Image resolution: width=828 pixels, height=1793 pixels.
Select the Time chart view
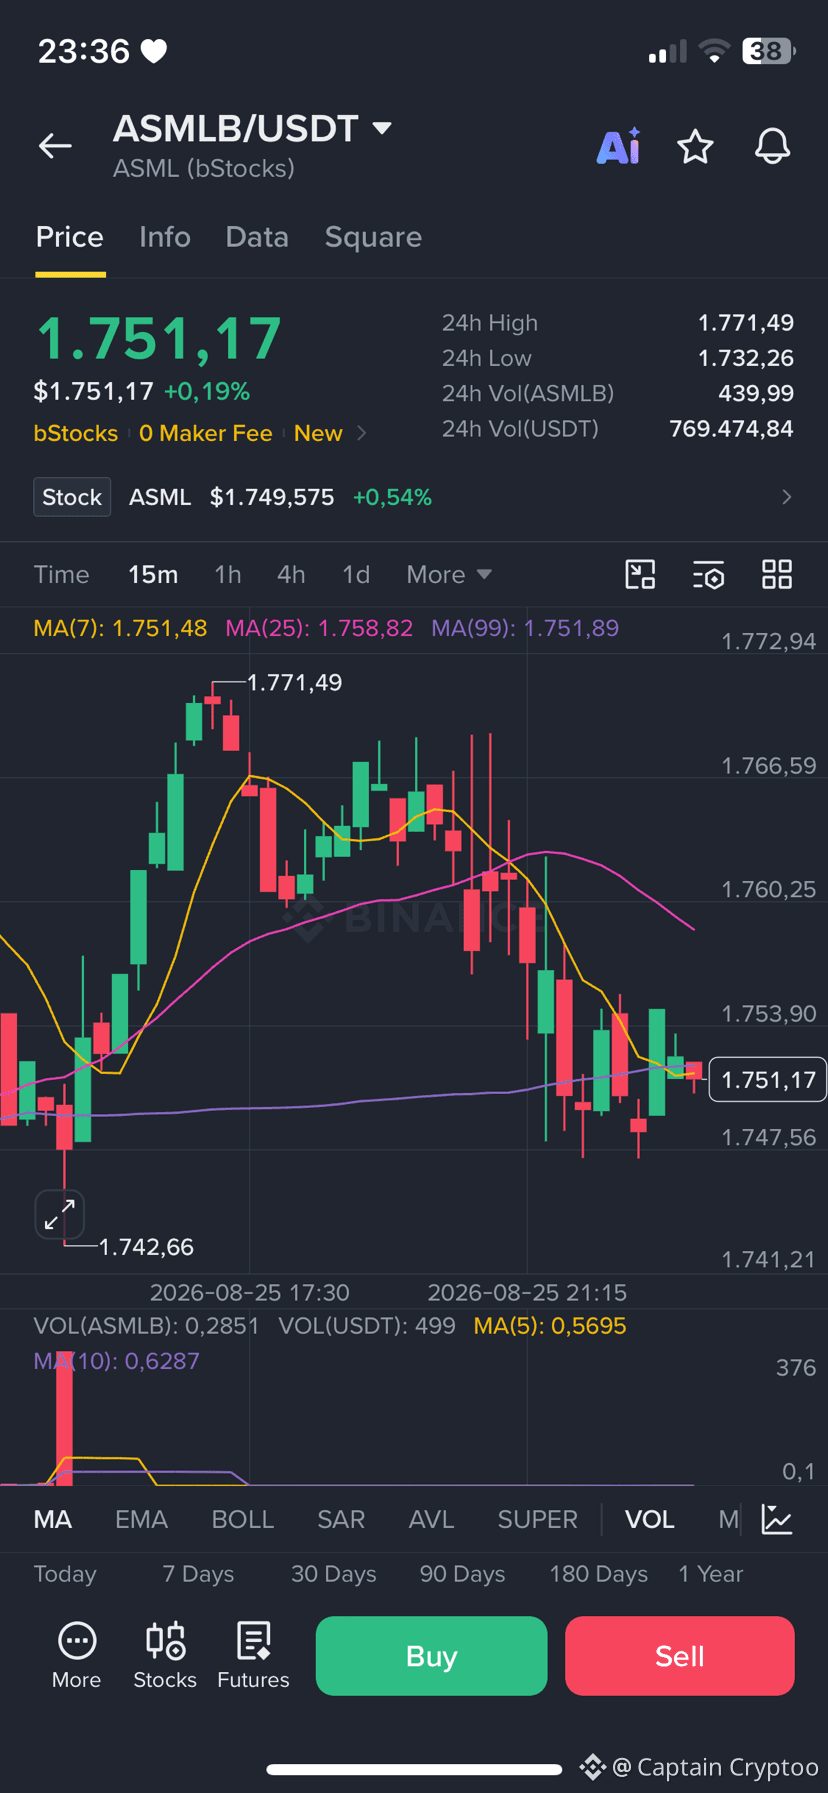click(x=61, y=574)
